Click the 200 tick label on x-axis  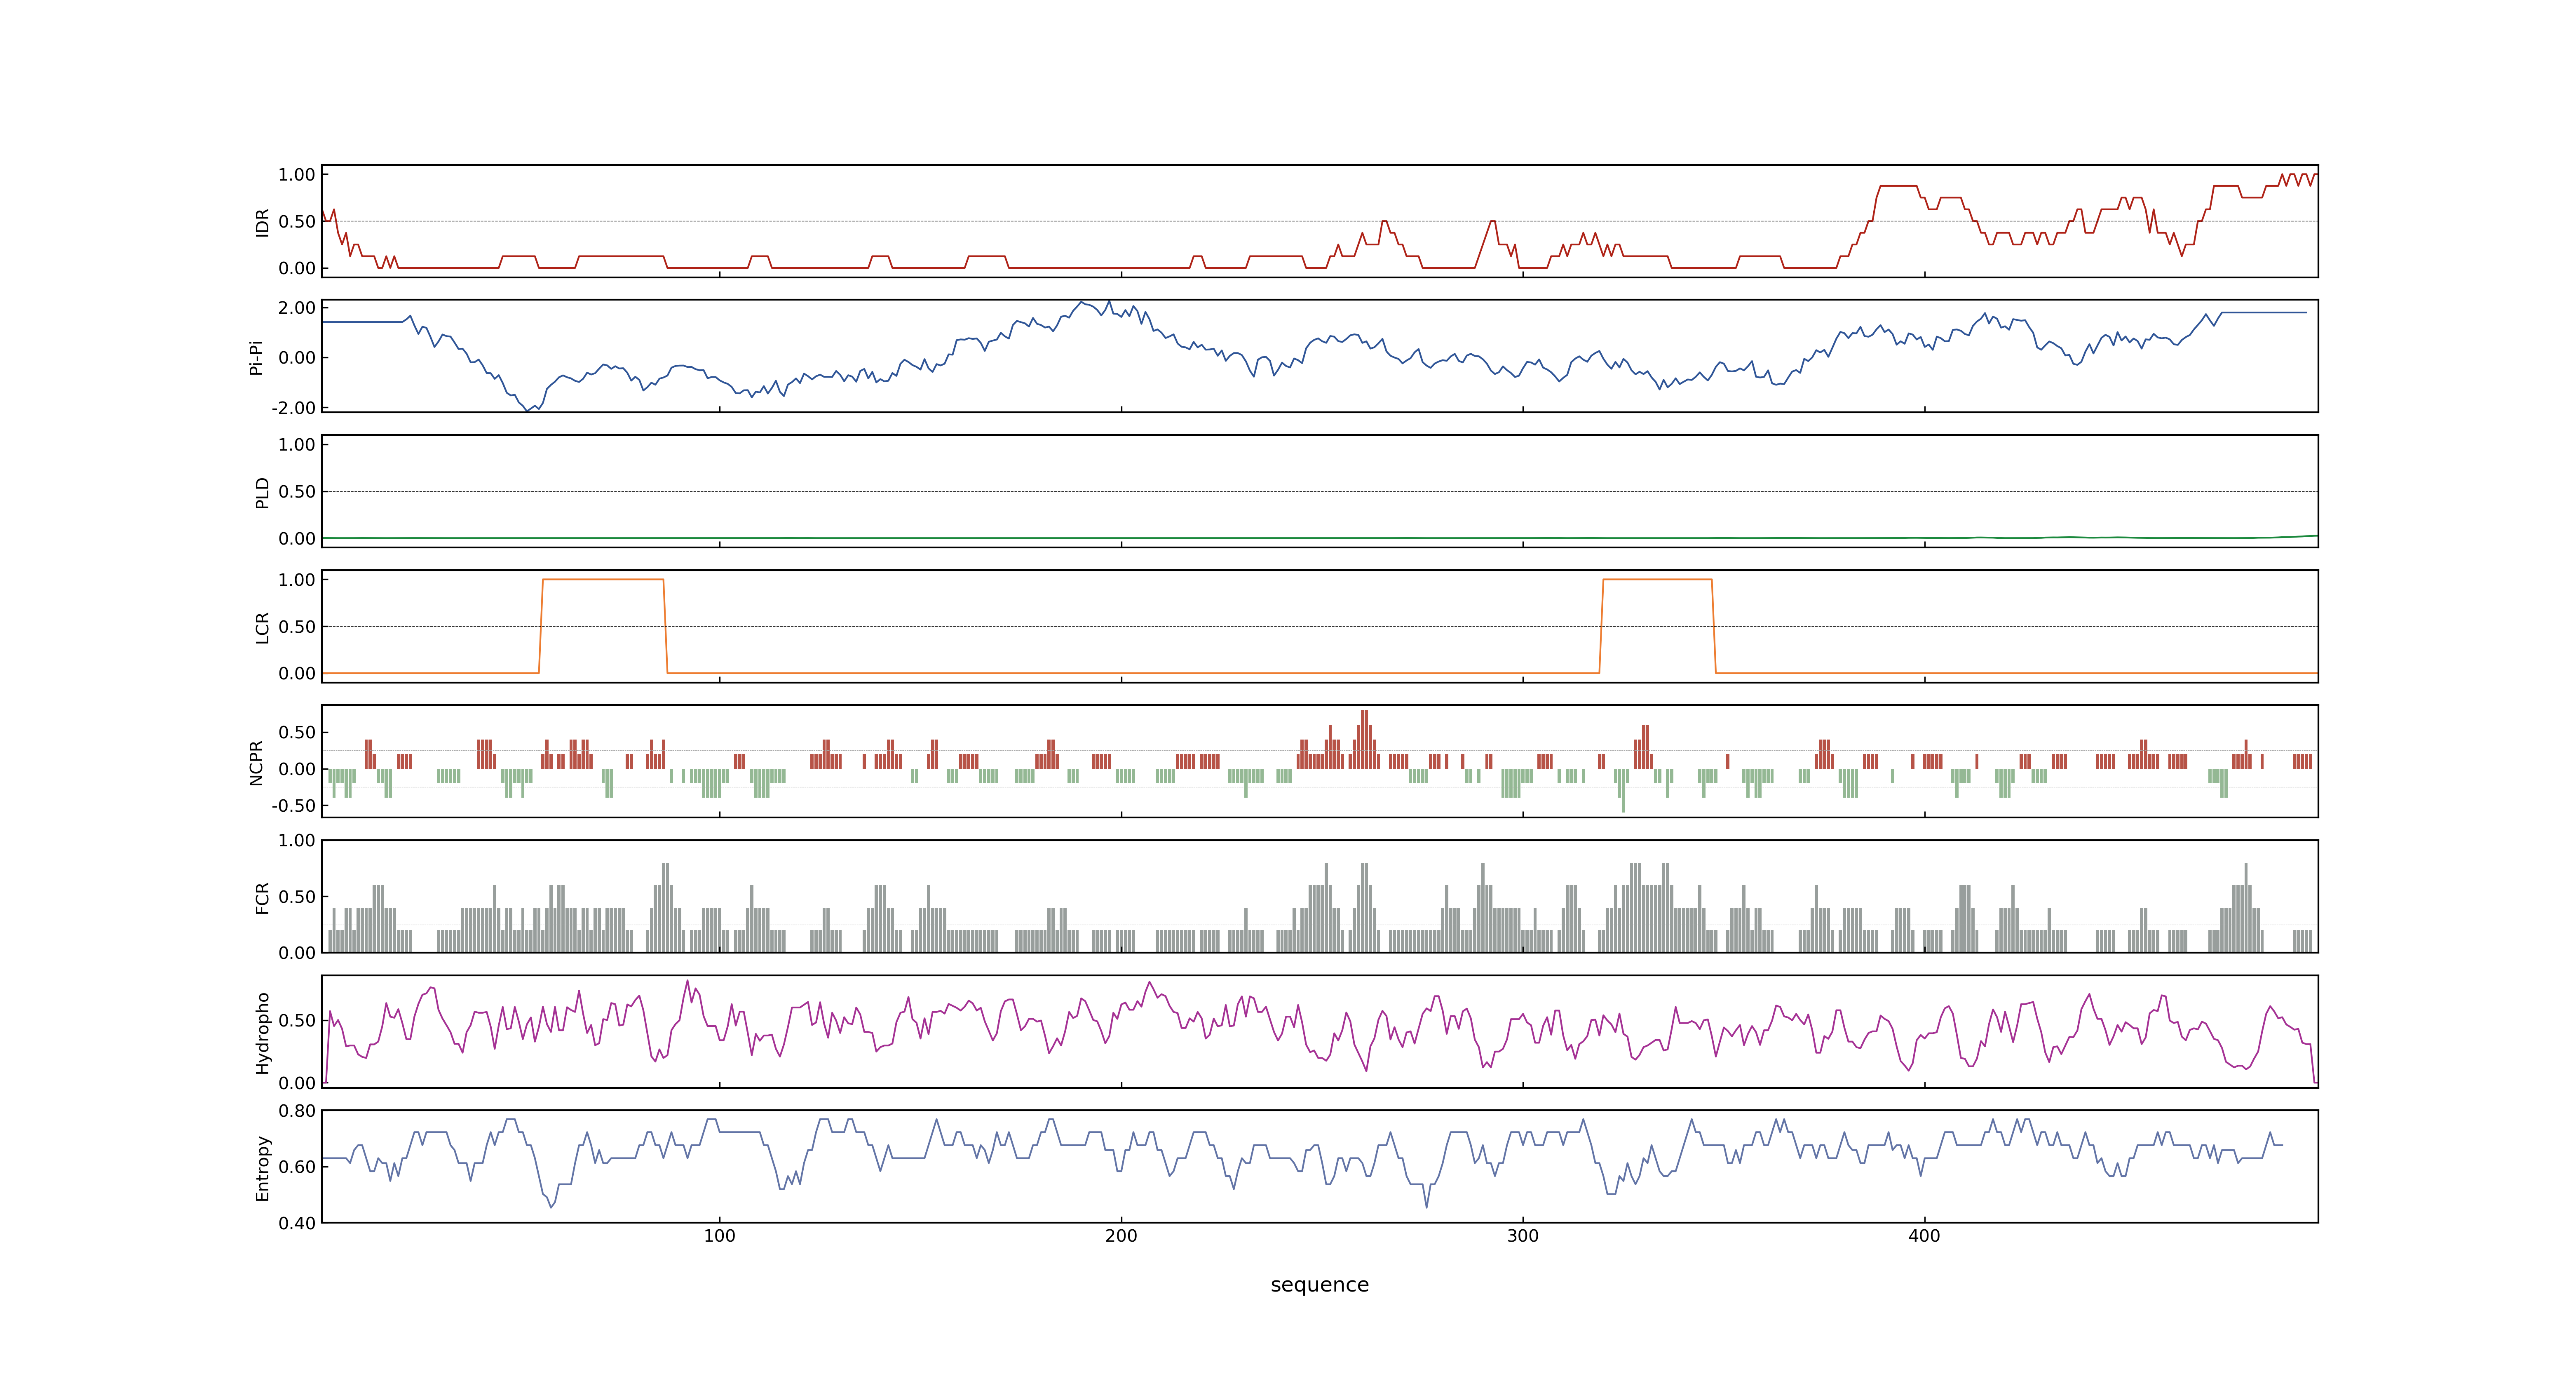click(x=1121, y=1236)
